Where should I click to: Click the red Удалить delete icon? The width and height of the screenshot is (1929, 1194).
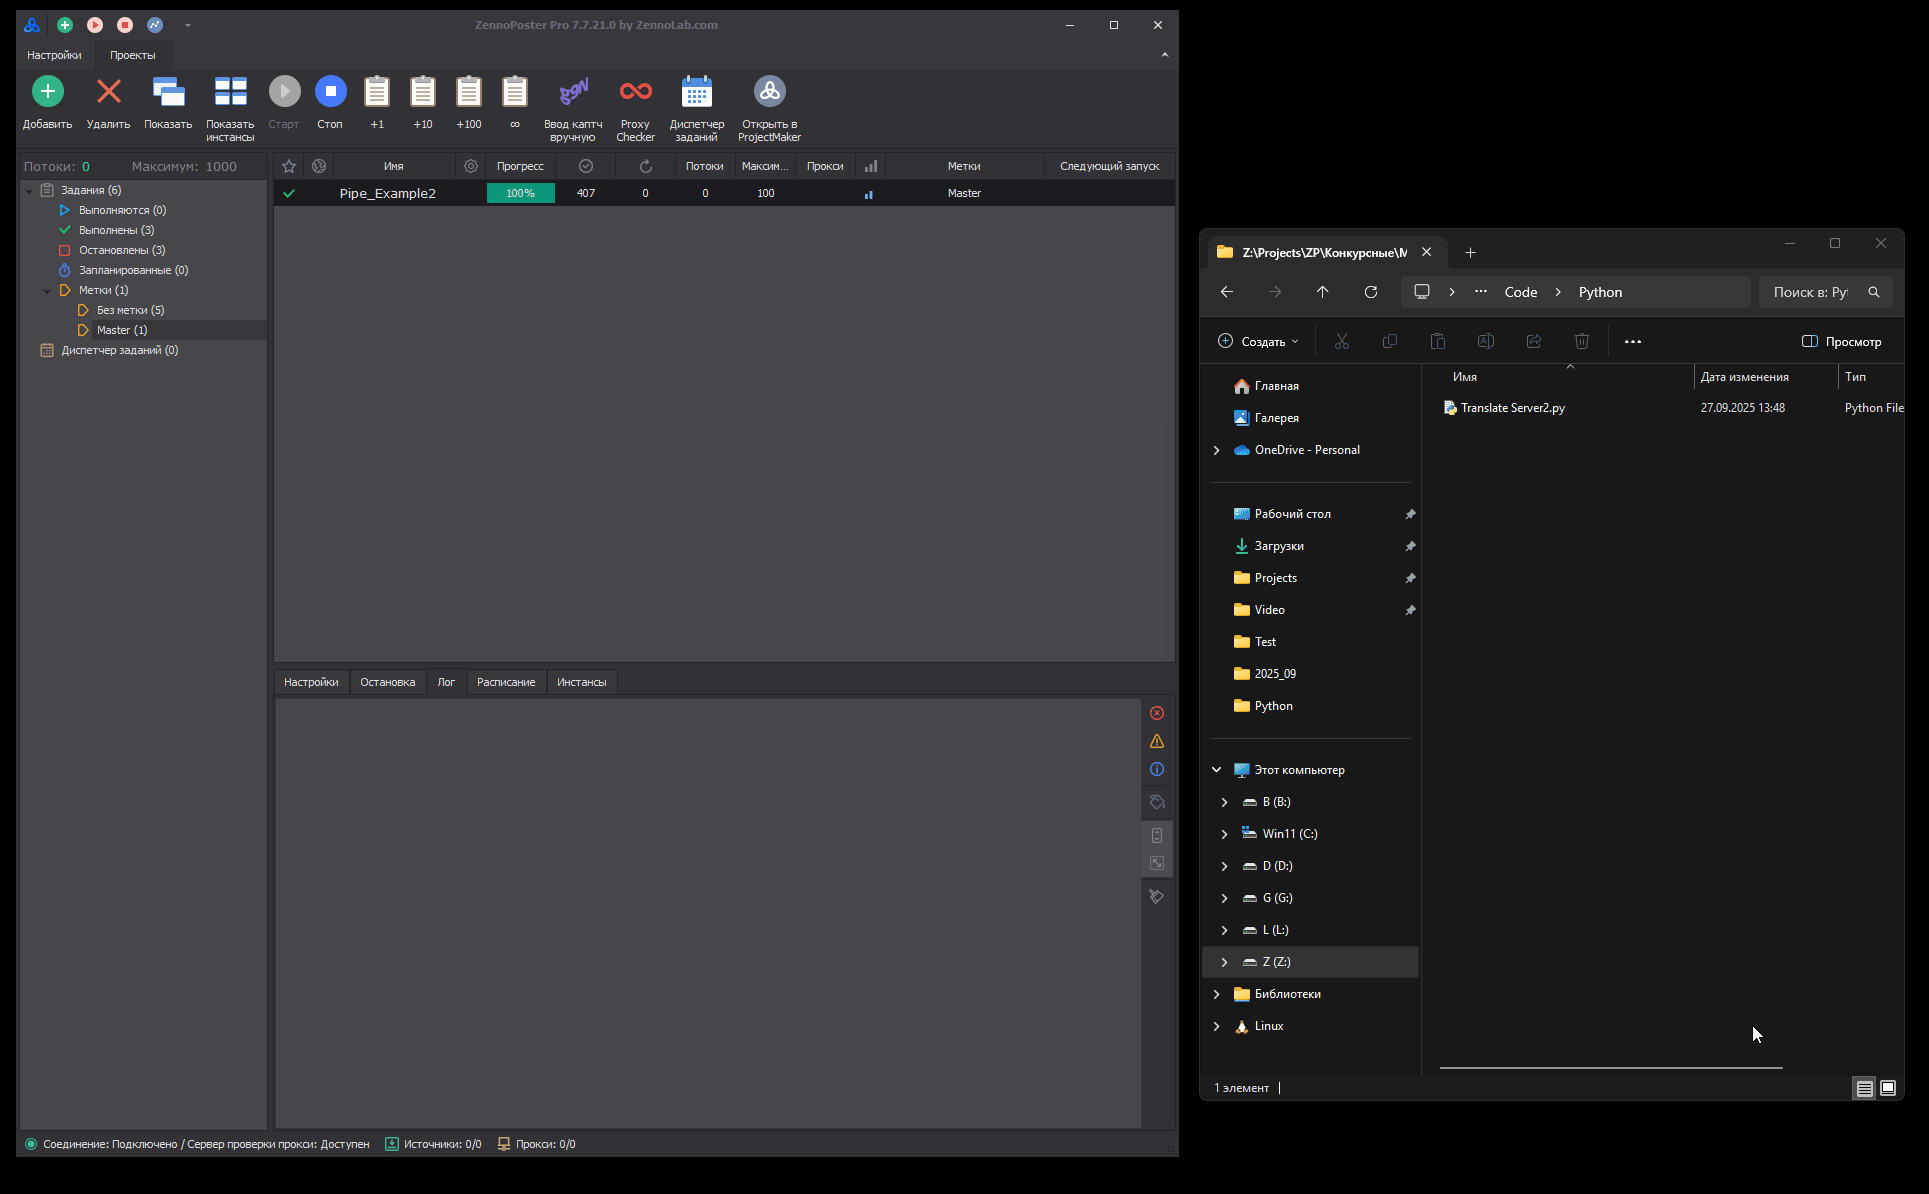click(x=108, y=92)
